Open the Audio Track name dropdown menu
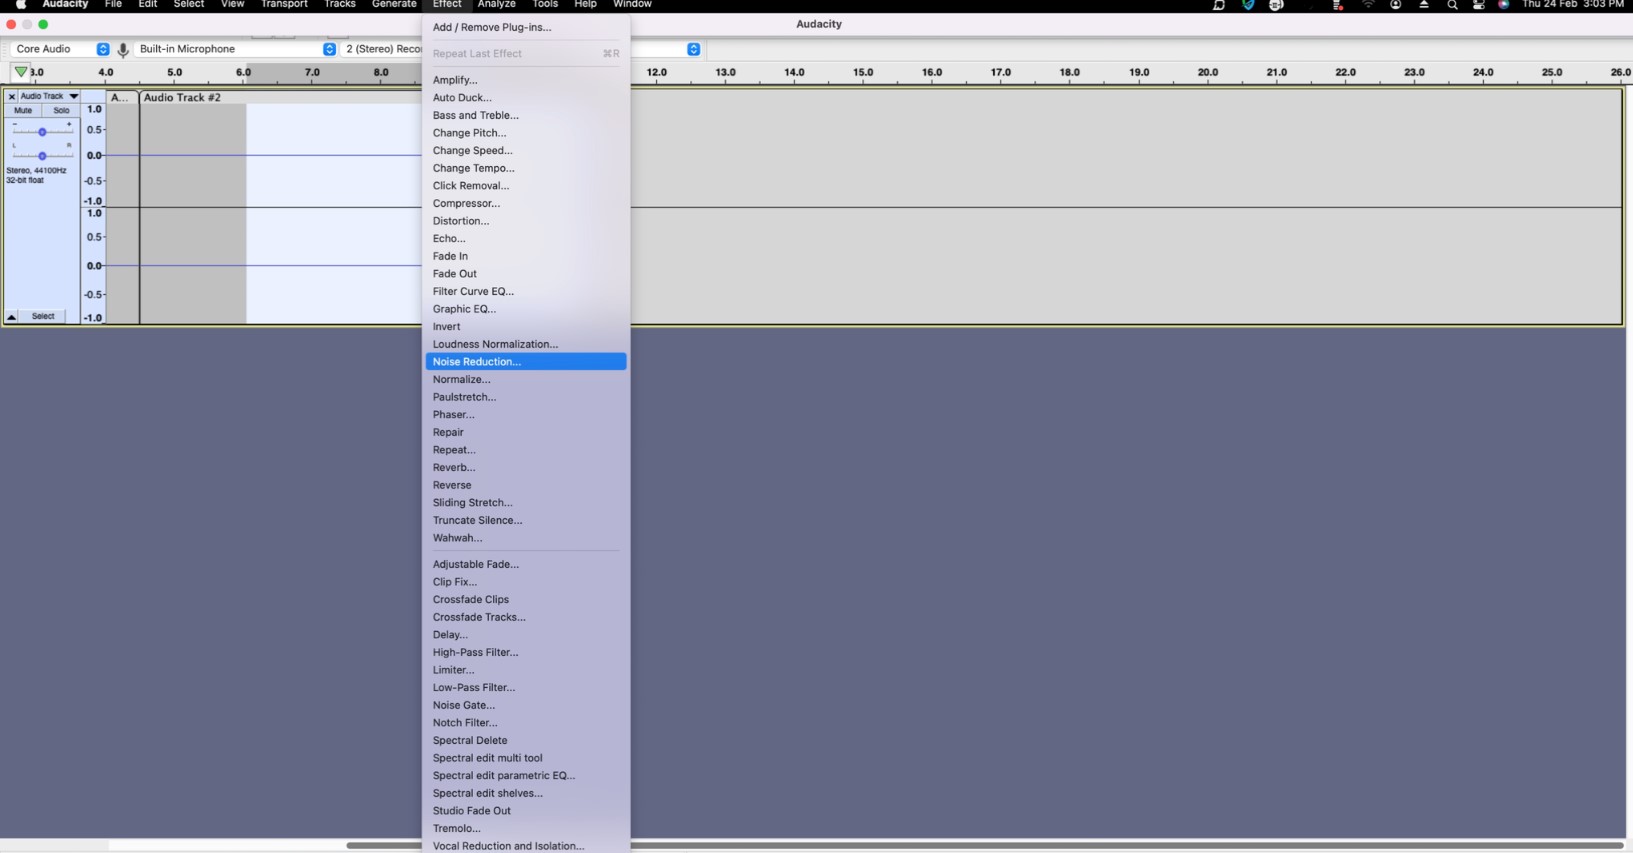Screen dimensions: 1633x853 pos(49,97)
